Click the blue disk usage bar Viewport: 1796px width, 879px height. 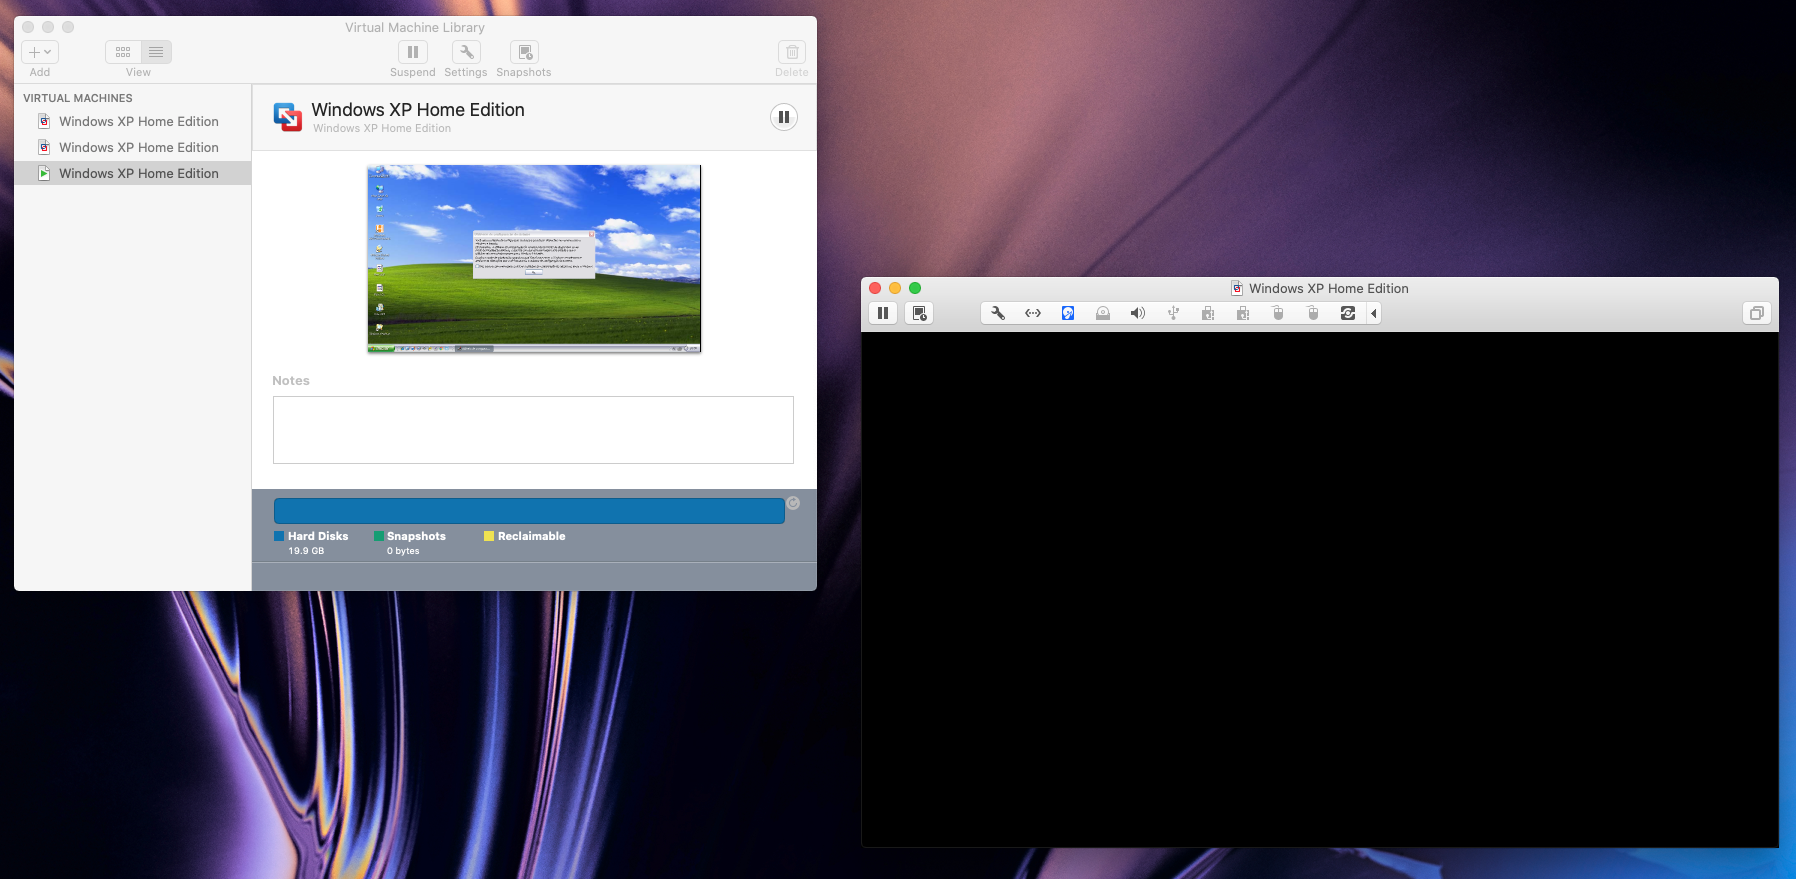[x=529, y=511]
